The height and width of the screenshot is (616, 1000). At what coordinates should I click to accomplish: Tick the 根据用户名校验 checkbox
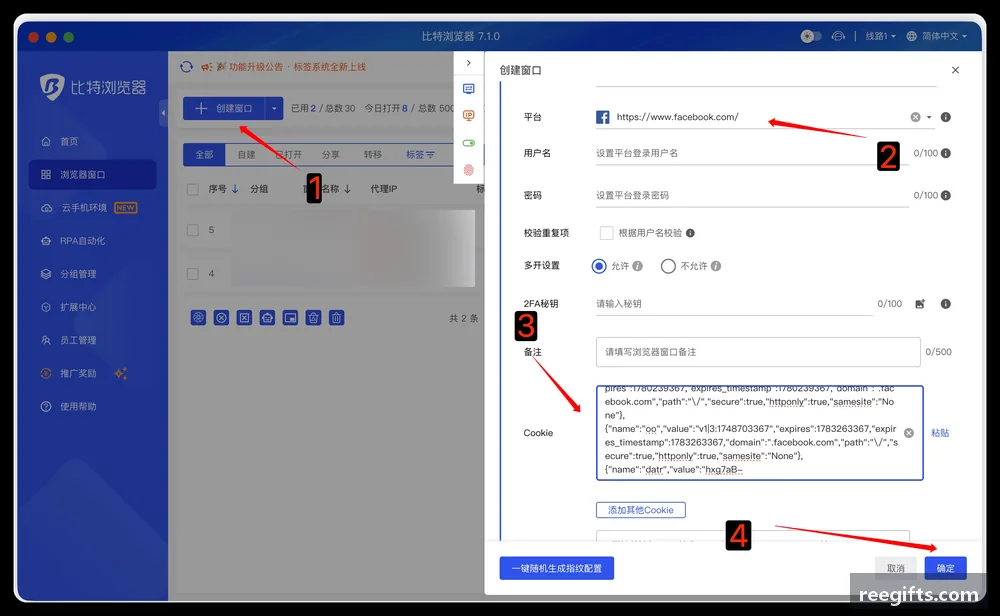pos(606,233)
